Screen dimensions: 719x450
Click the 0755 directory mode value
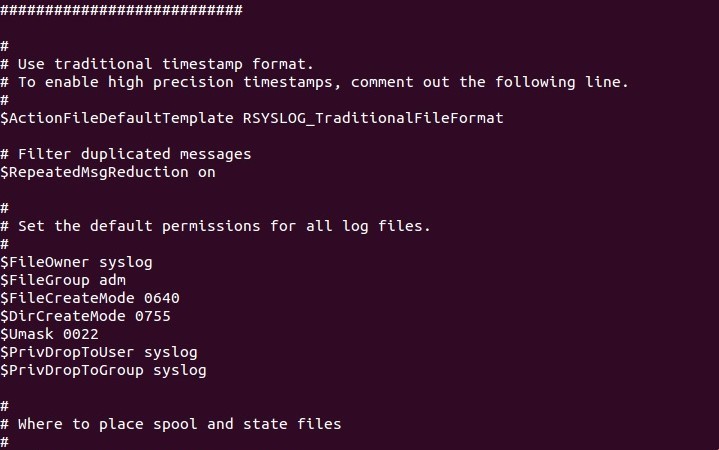(x=153, y=317)
